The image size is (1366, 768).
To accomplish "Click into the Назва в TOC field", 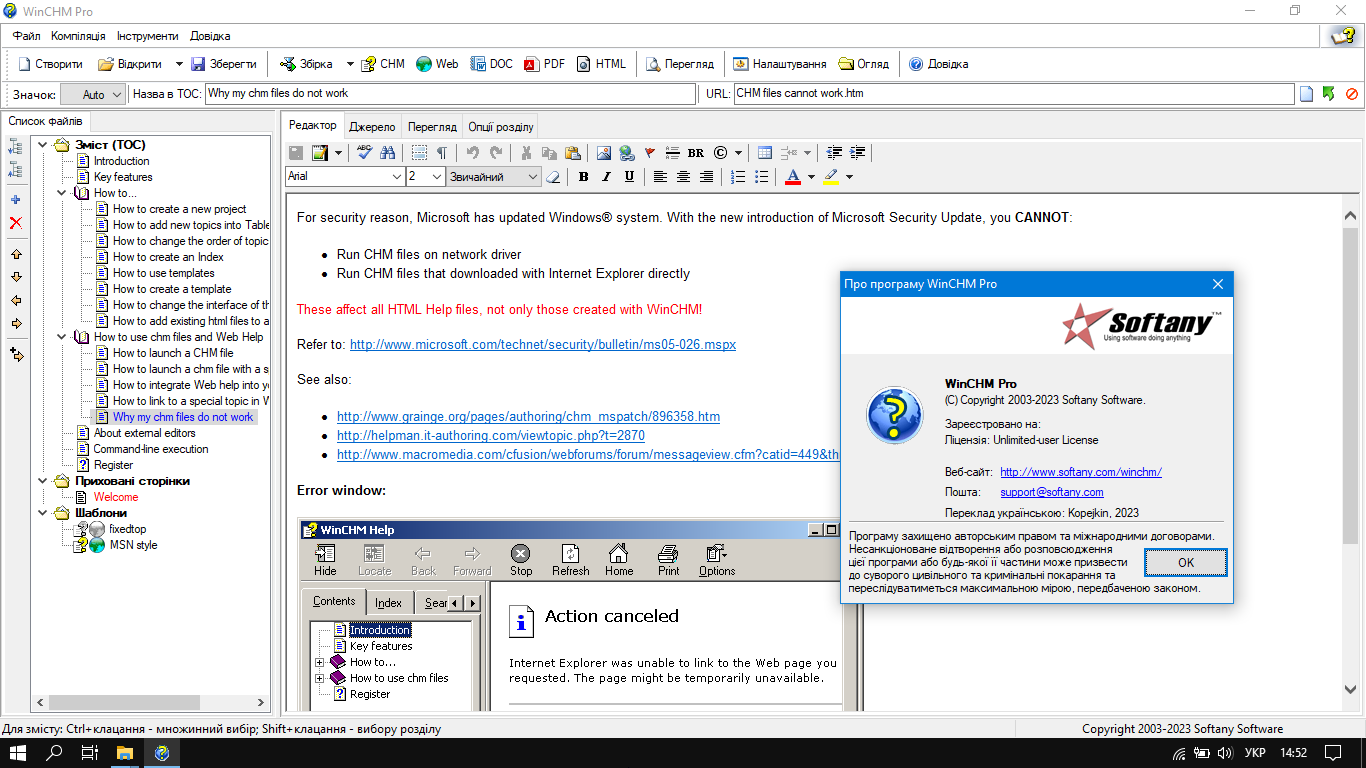I will 449,94.
